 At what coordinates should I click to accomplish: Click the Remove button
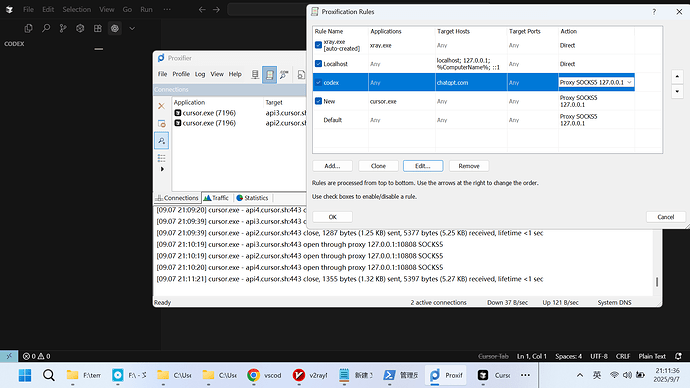pos(469,166)
